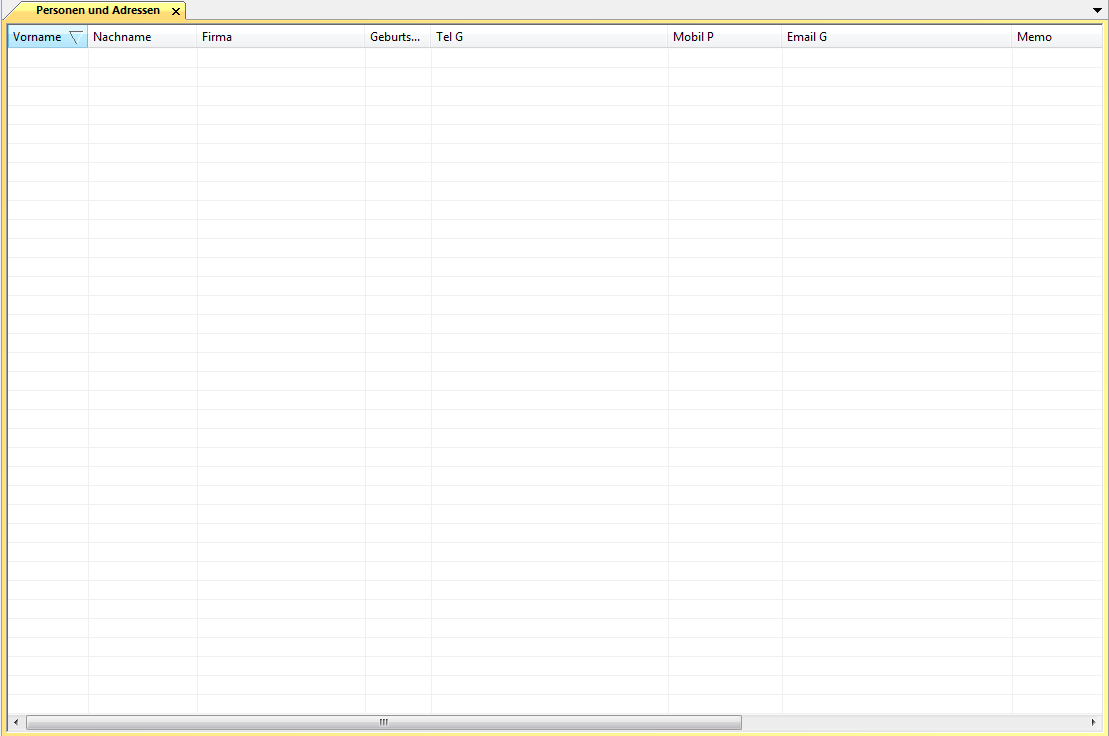Sort by the Firma column header
The image size is (1109, 736).
pos(280,37)
